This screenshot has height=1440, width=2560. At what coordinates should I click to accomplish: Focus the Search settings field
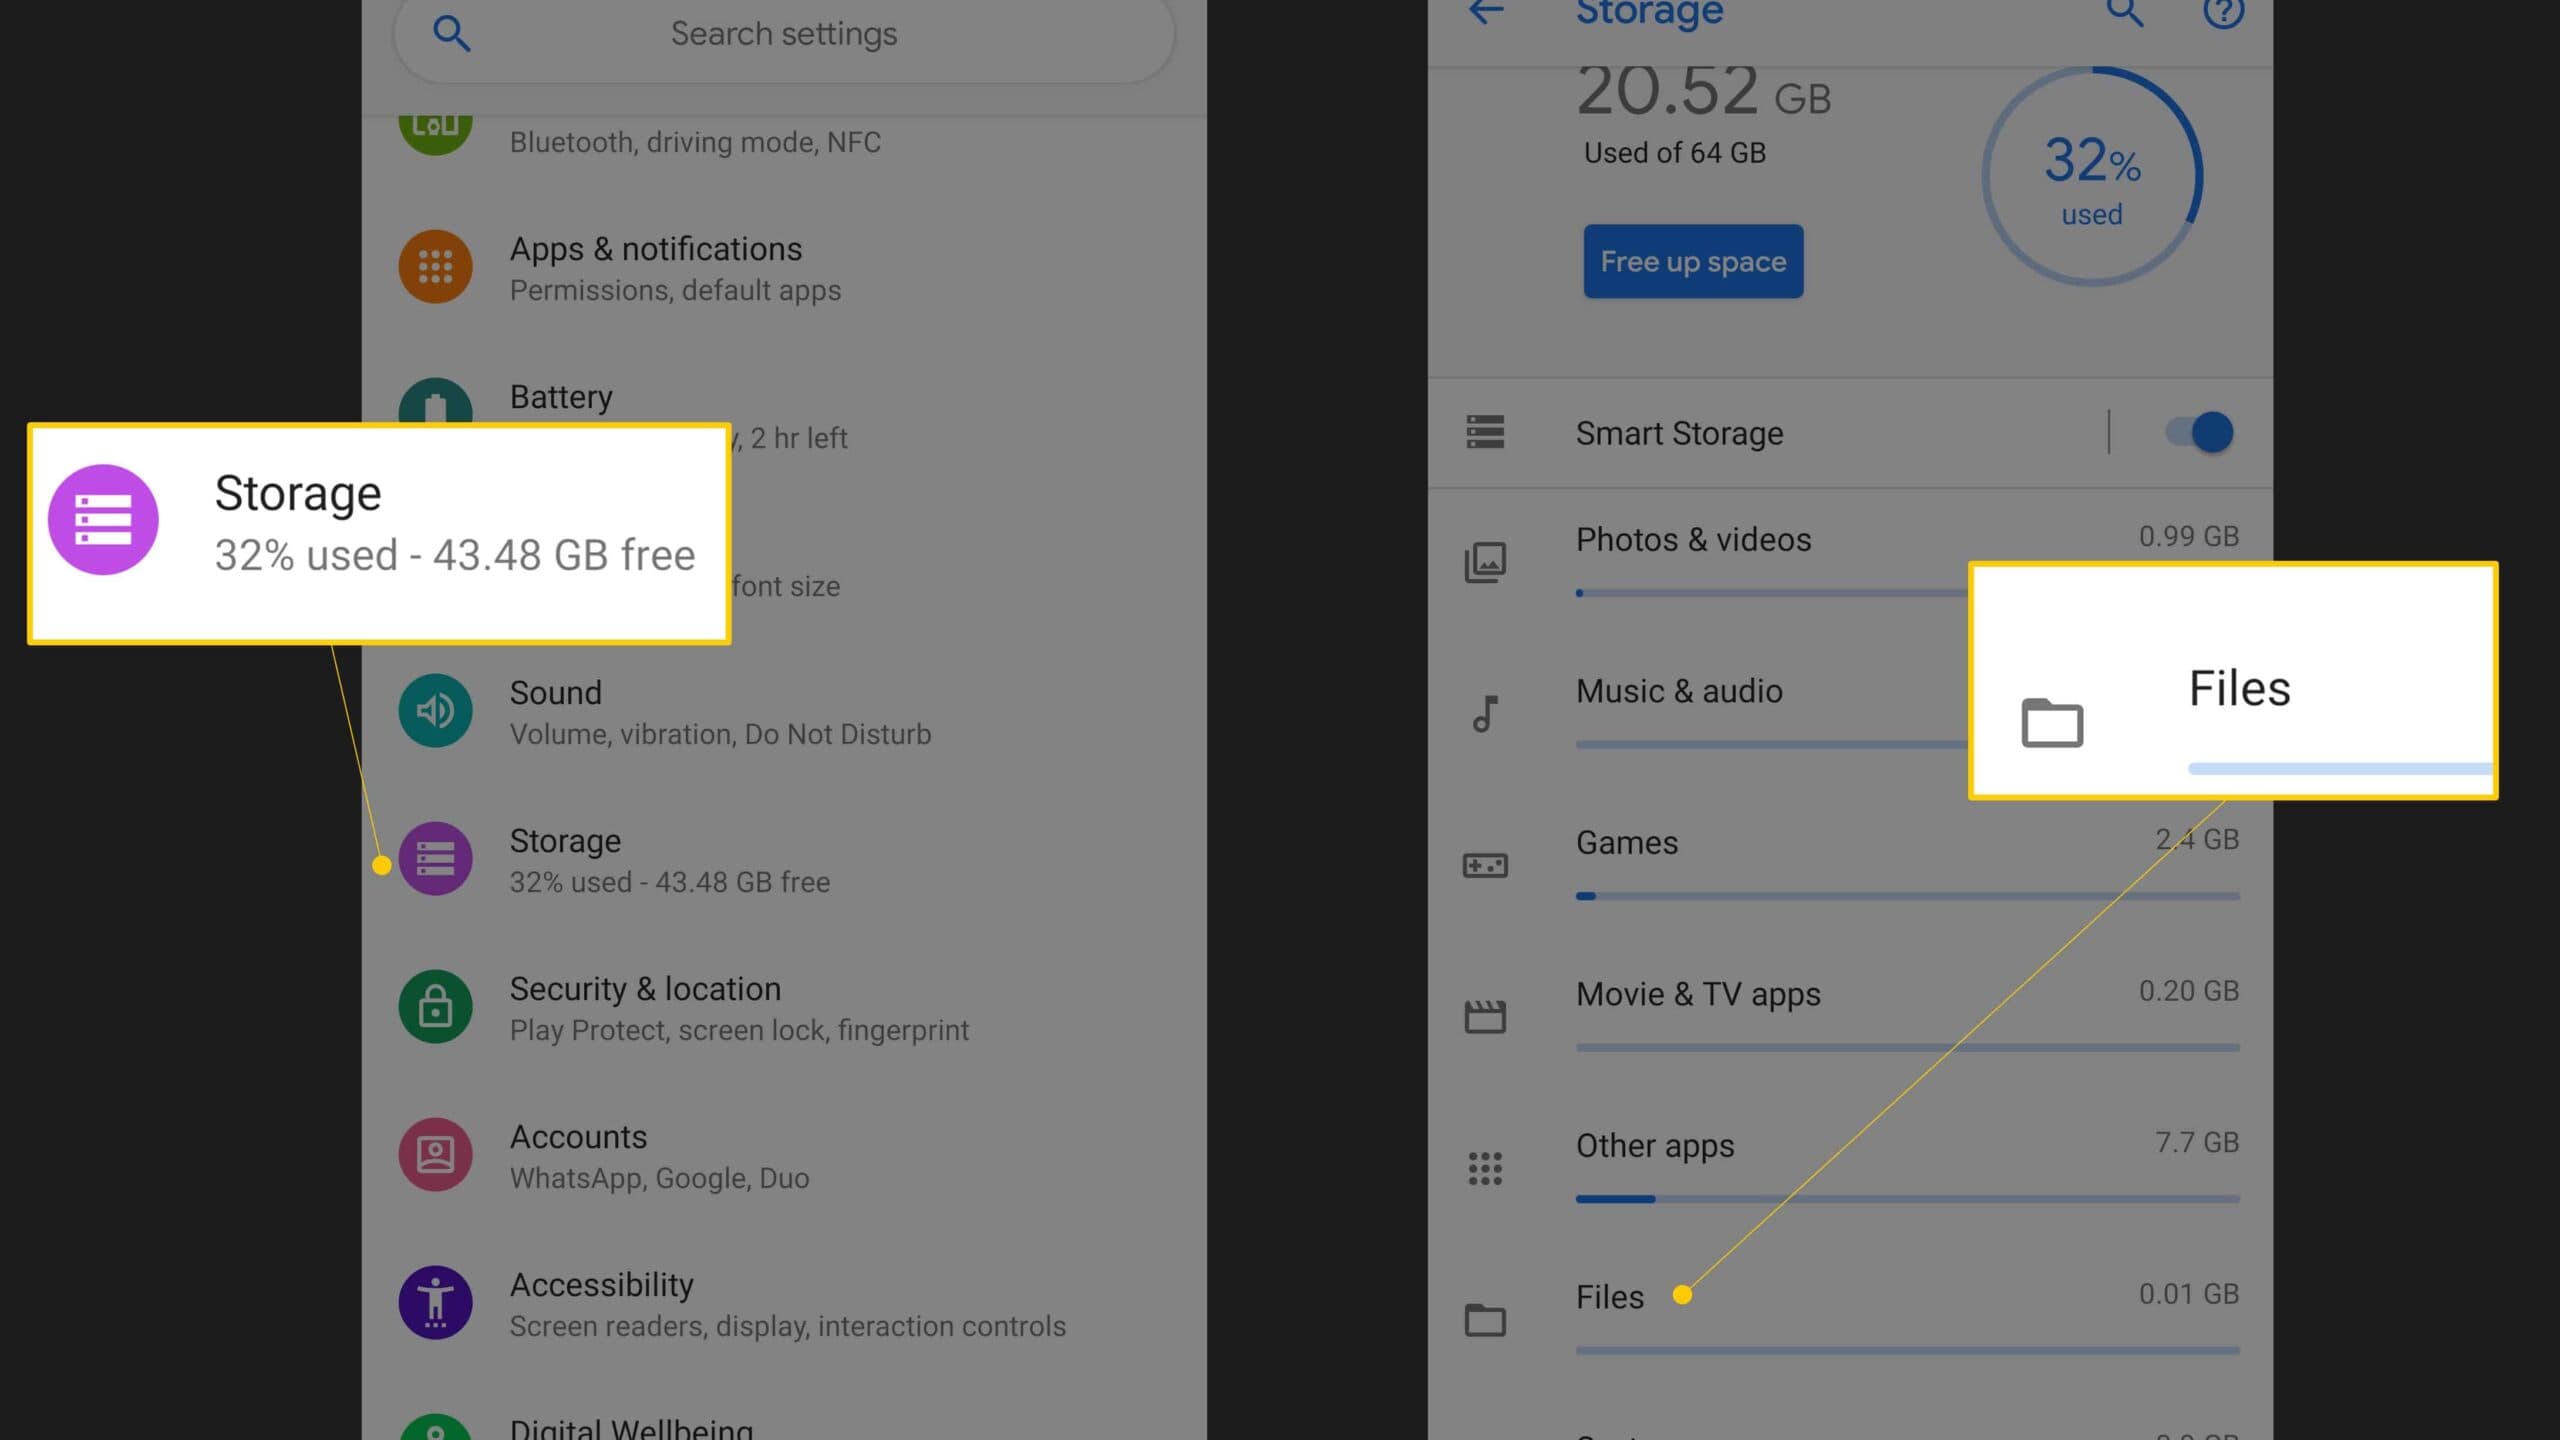coord(784,36)
